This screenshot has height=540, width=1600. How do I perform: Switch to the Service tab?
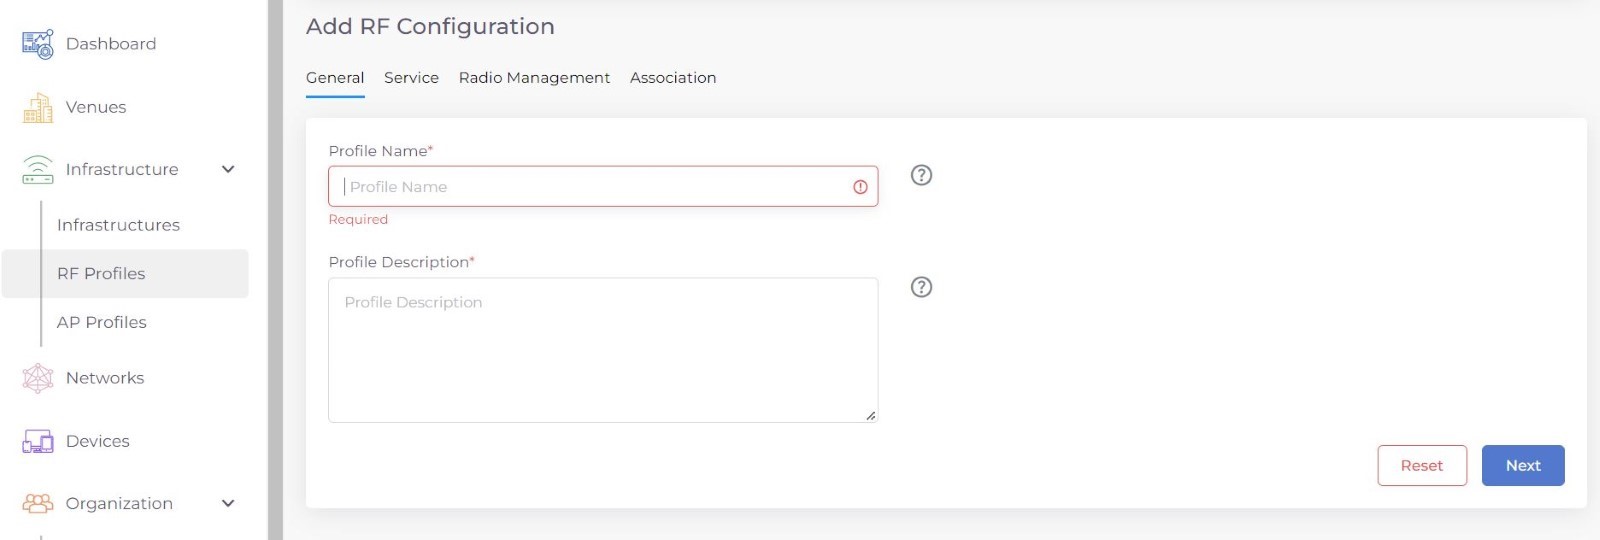coord(411,78)
